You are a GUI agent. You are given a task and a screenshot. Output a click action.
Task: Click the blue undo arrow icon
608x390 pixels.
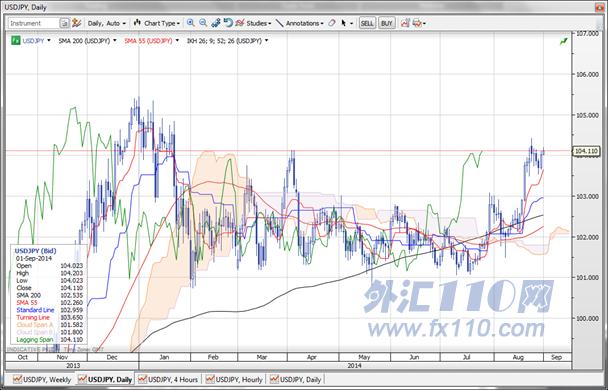[x=228, y=23]
